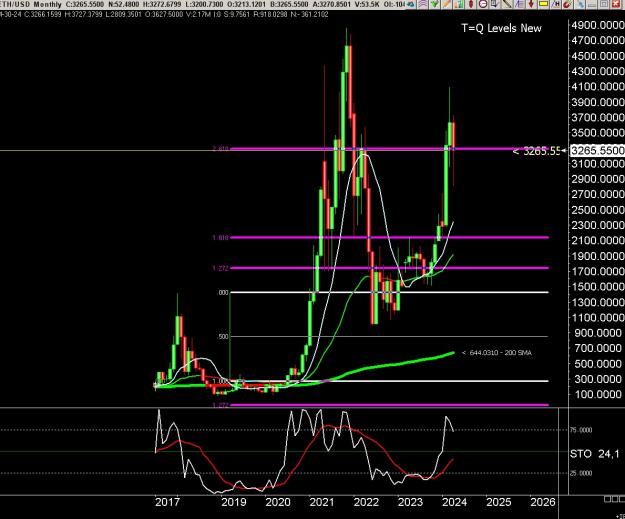Click the ETH/USD Monthly symbol title
The height and width of the screenshot is (519, 625).
click(31, 4)
